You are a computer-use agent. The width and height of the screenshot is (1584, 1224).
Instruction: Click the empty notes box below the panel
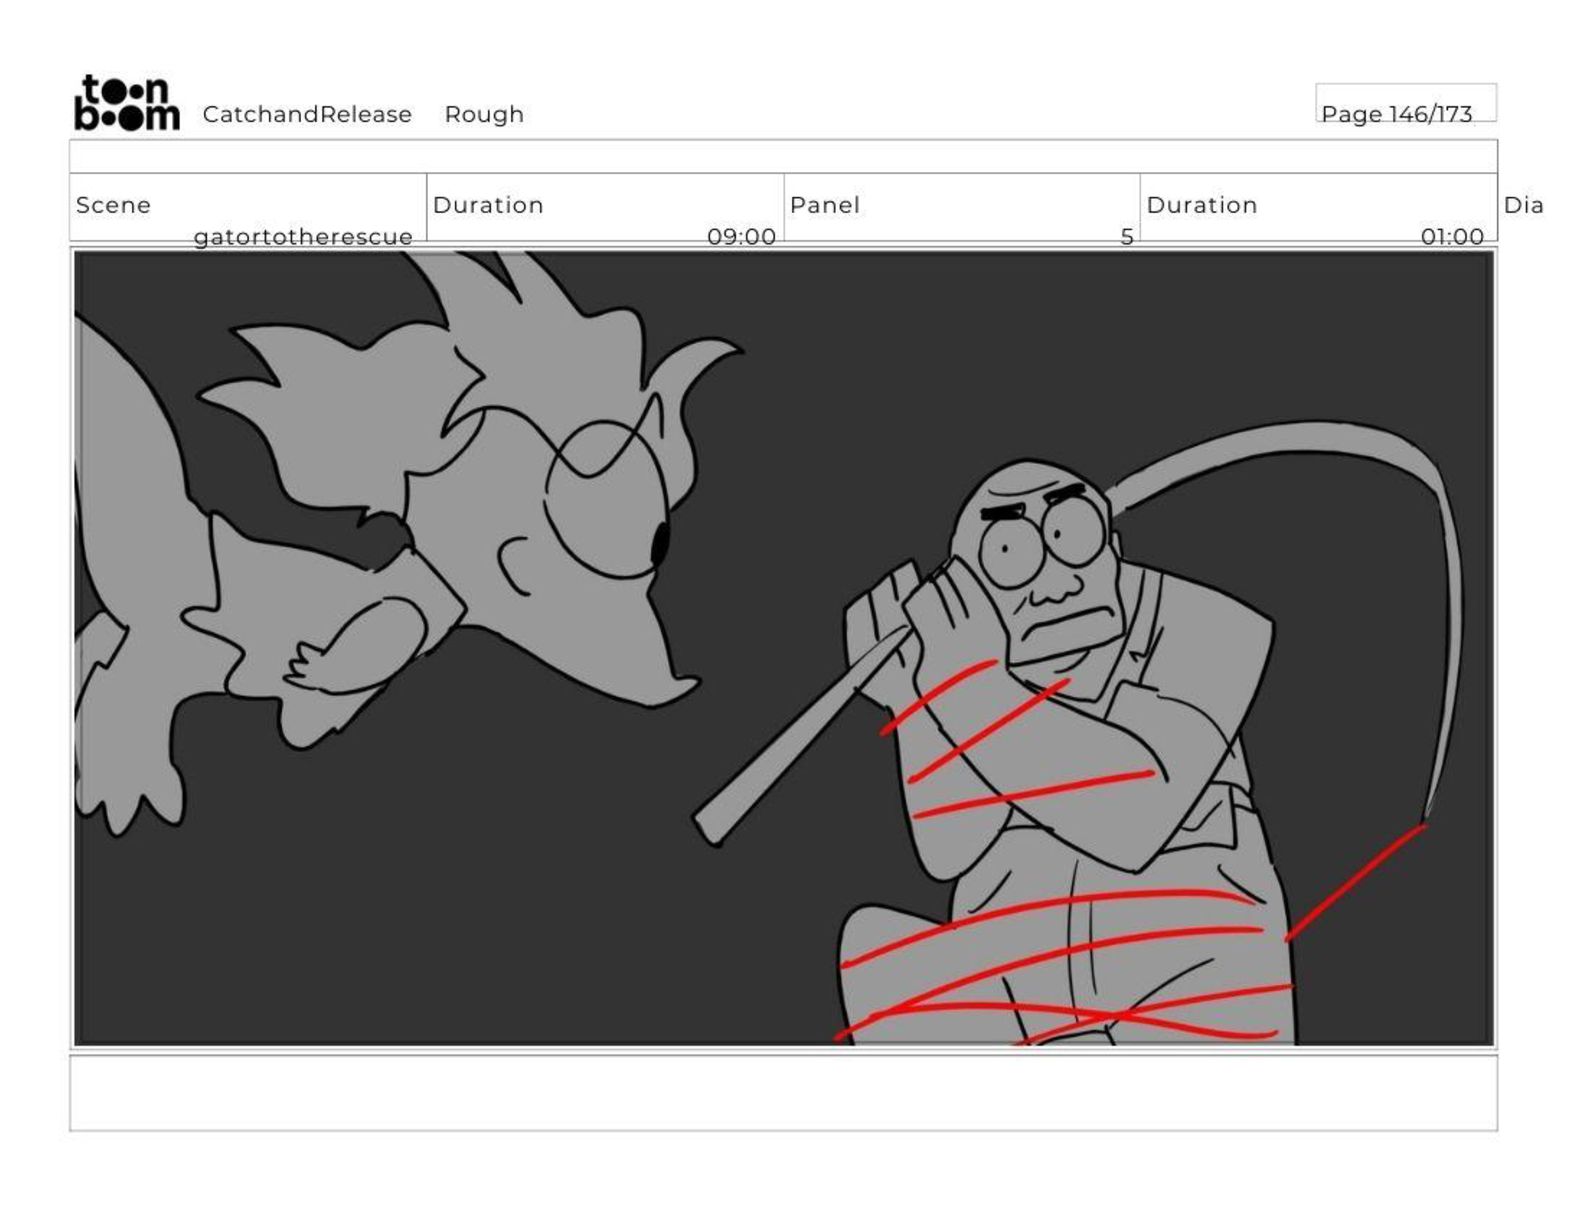click(783, 1093)
